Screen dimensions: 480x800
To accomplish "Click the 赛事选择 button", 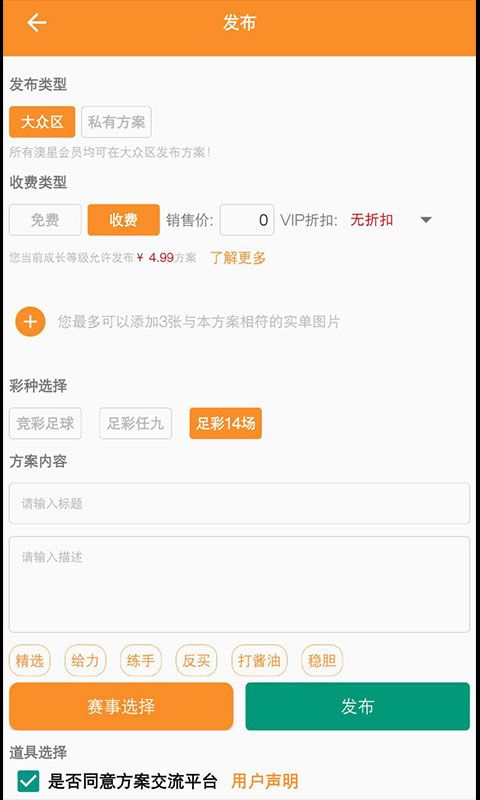I will pyautogui.click(x=121, y=706).
